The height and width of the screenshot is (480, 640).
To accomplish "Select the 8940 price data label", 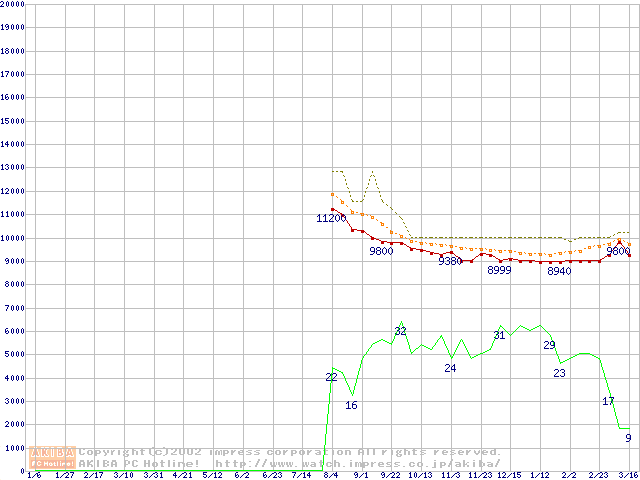I will click(x=559, y=271).
